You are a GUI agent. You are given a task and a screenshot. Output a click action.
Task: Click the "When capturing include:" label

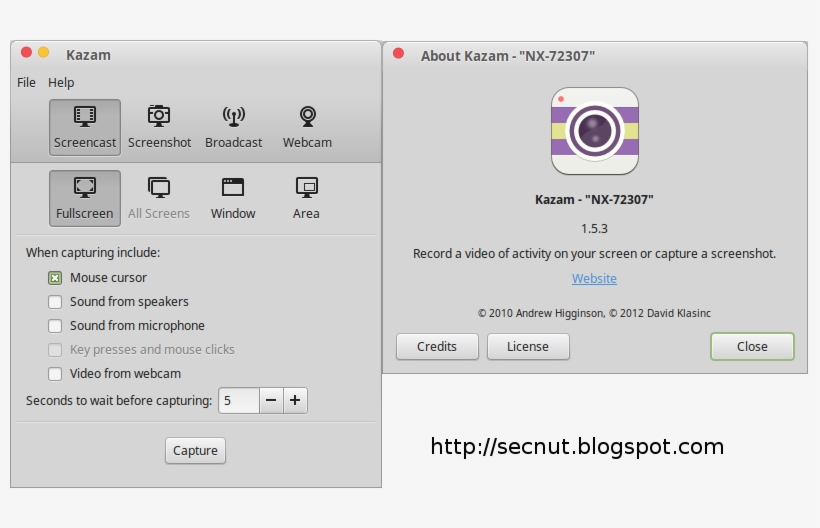93,252
